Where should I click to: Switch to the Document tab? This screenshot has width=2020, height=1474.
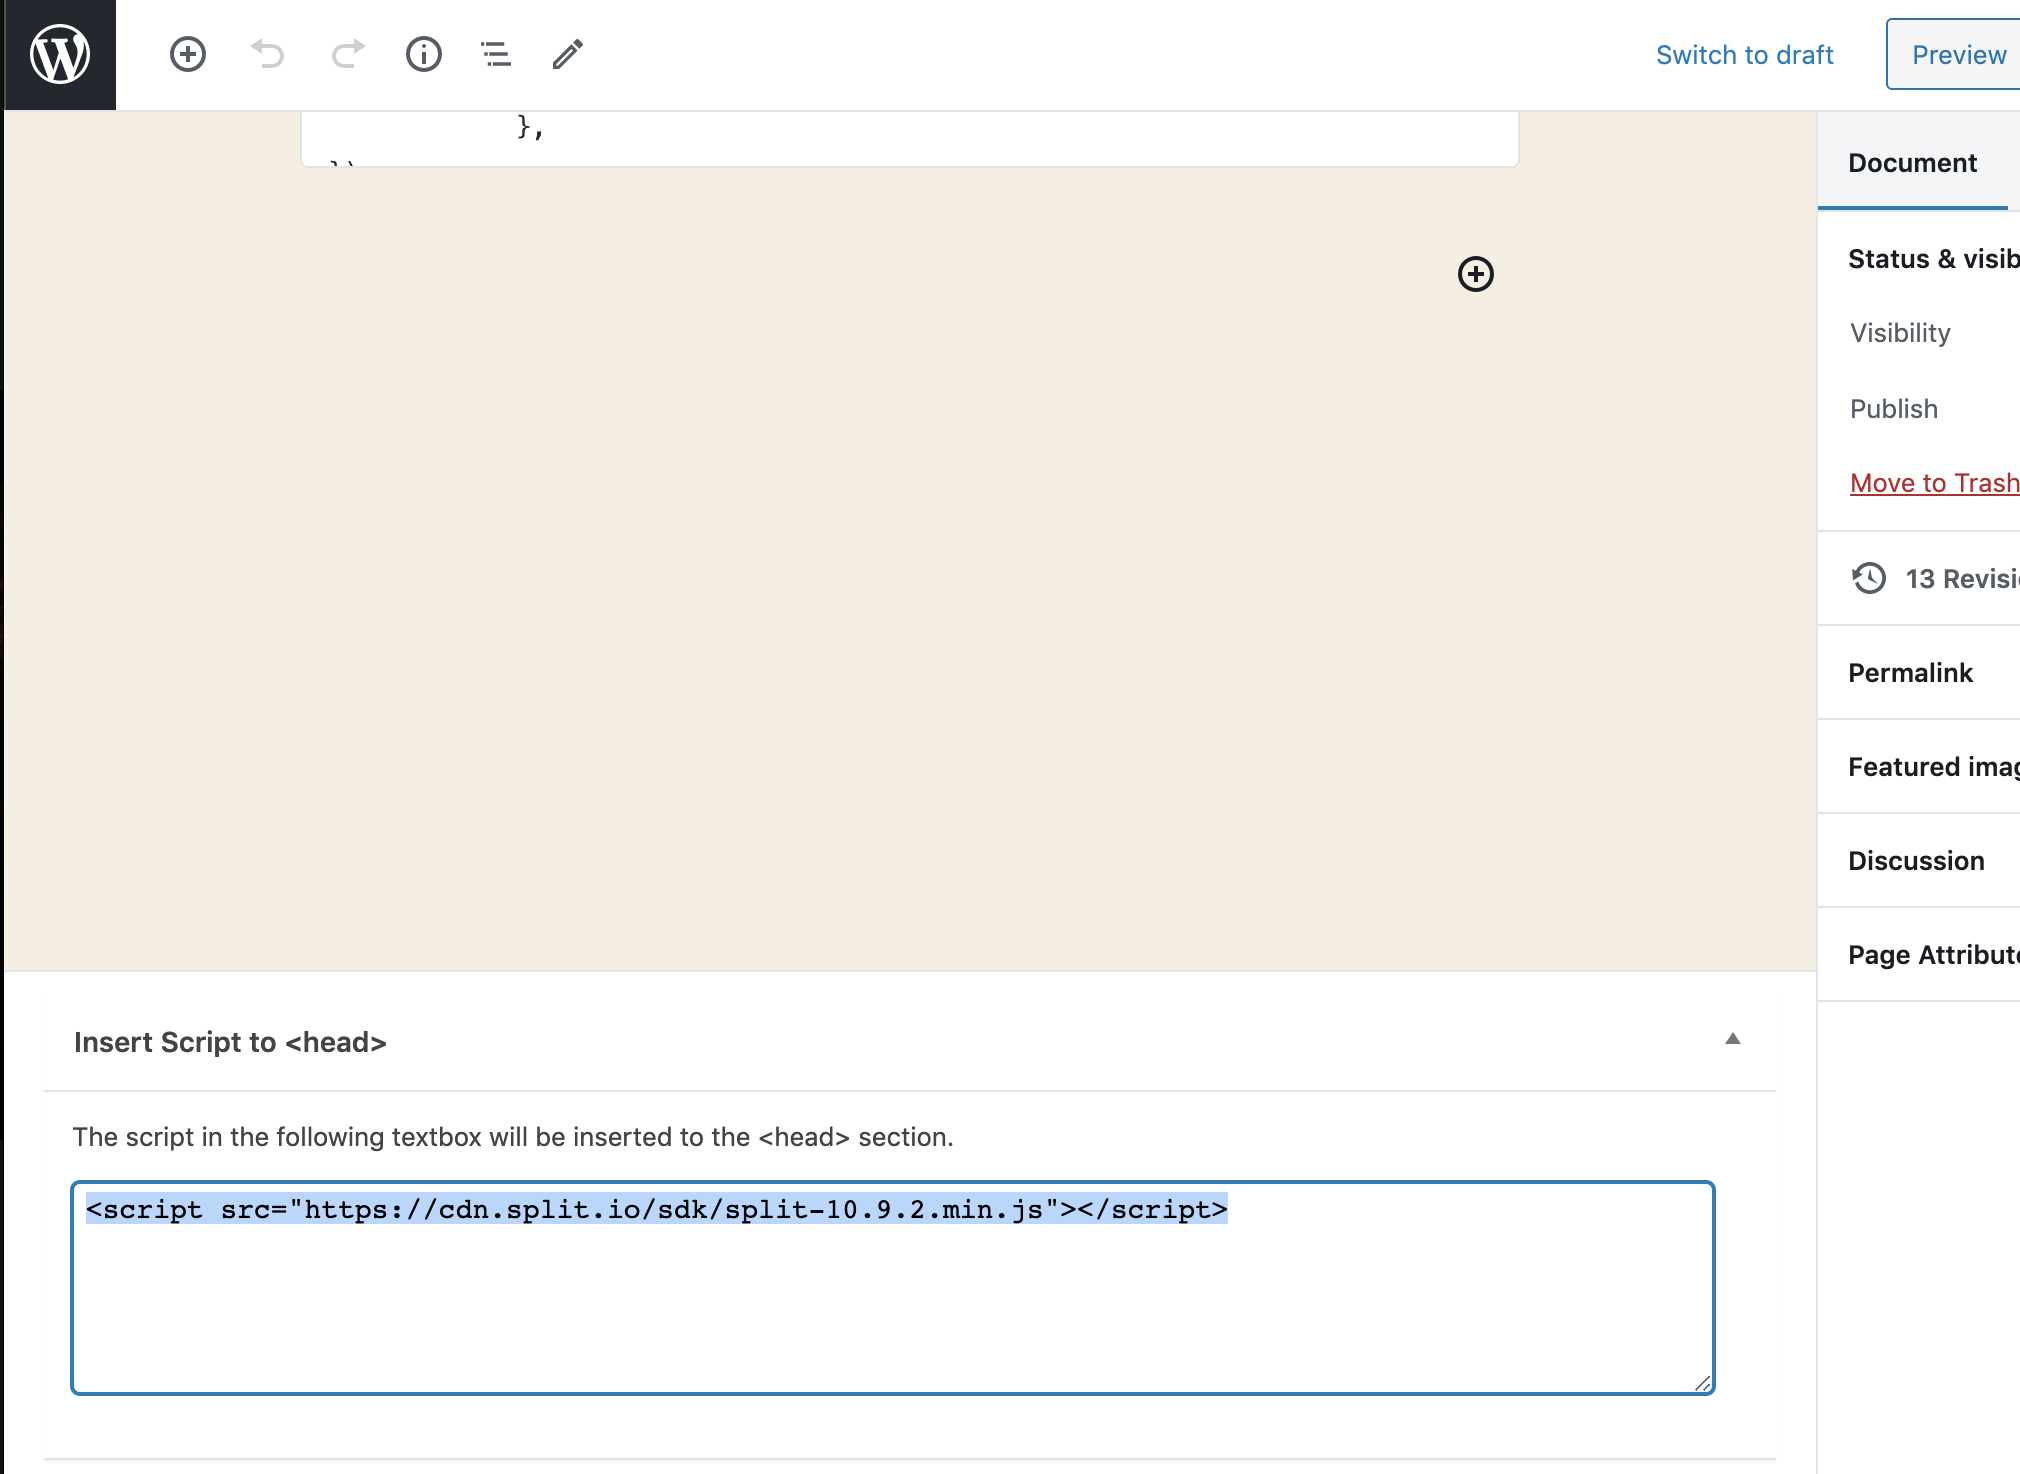click(1912, 163)
